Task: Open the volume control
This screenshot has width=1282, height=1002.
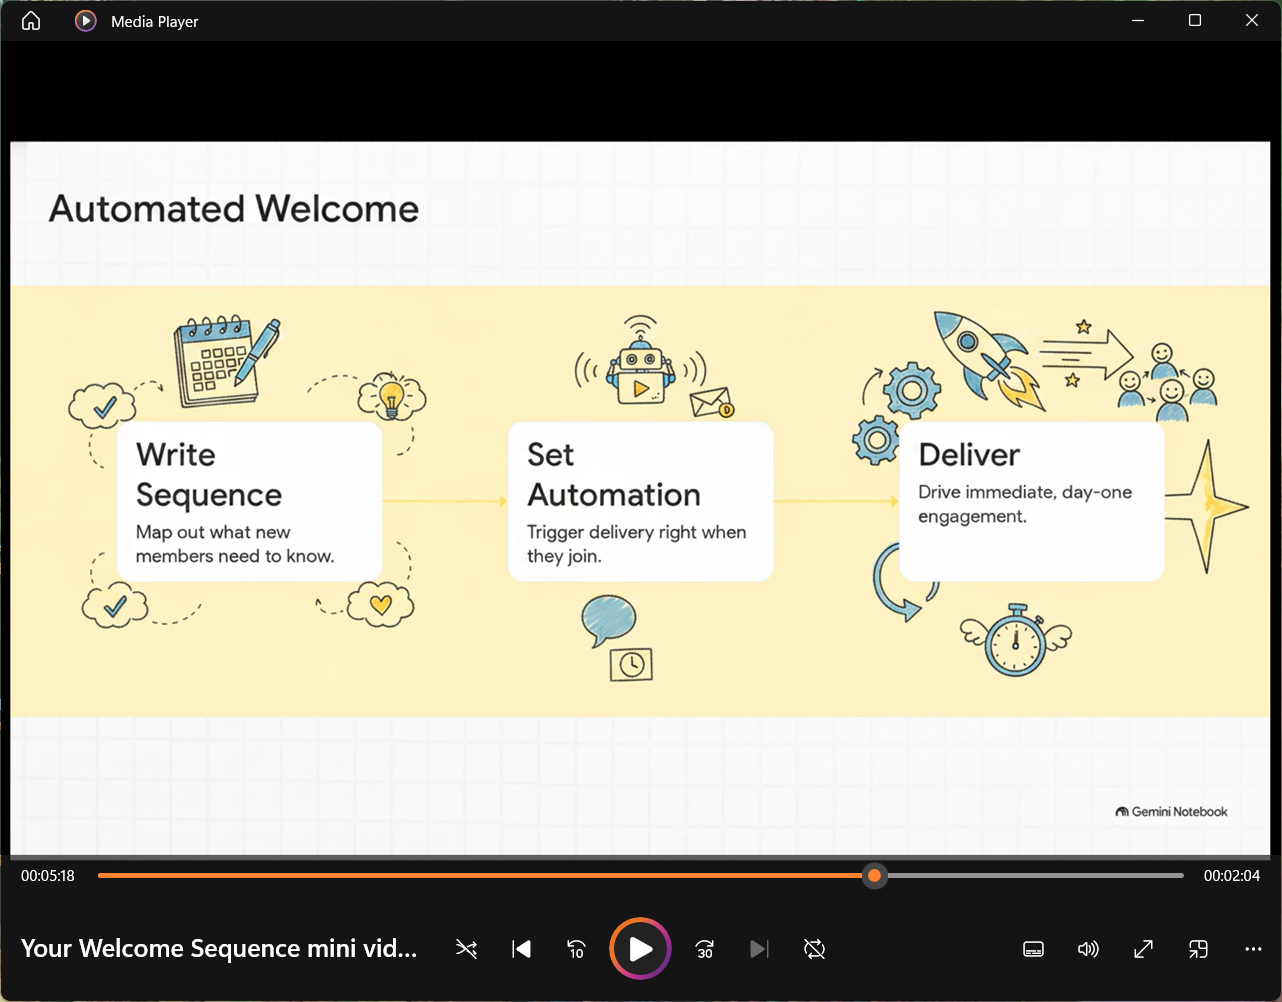Action: tap(1088, 949)
